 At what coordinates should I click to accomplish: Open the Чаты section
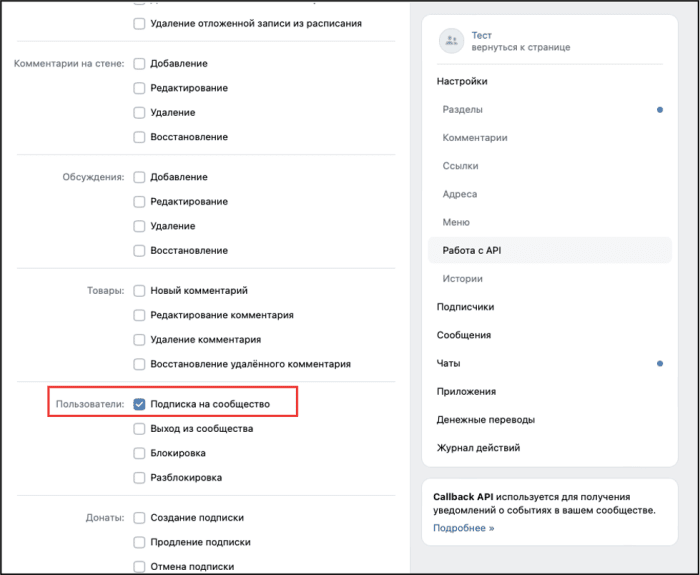point(448,363)
